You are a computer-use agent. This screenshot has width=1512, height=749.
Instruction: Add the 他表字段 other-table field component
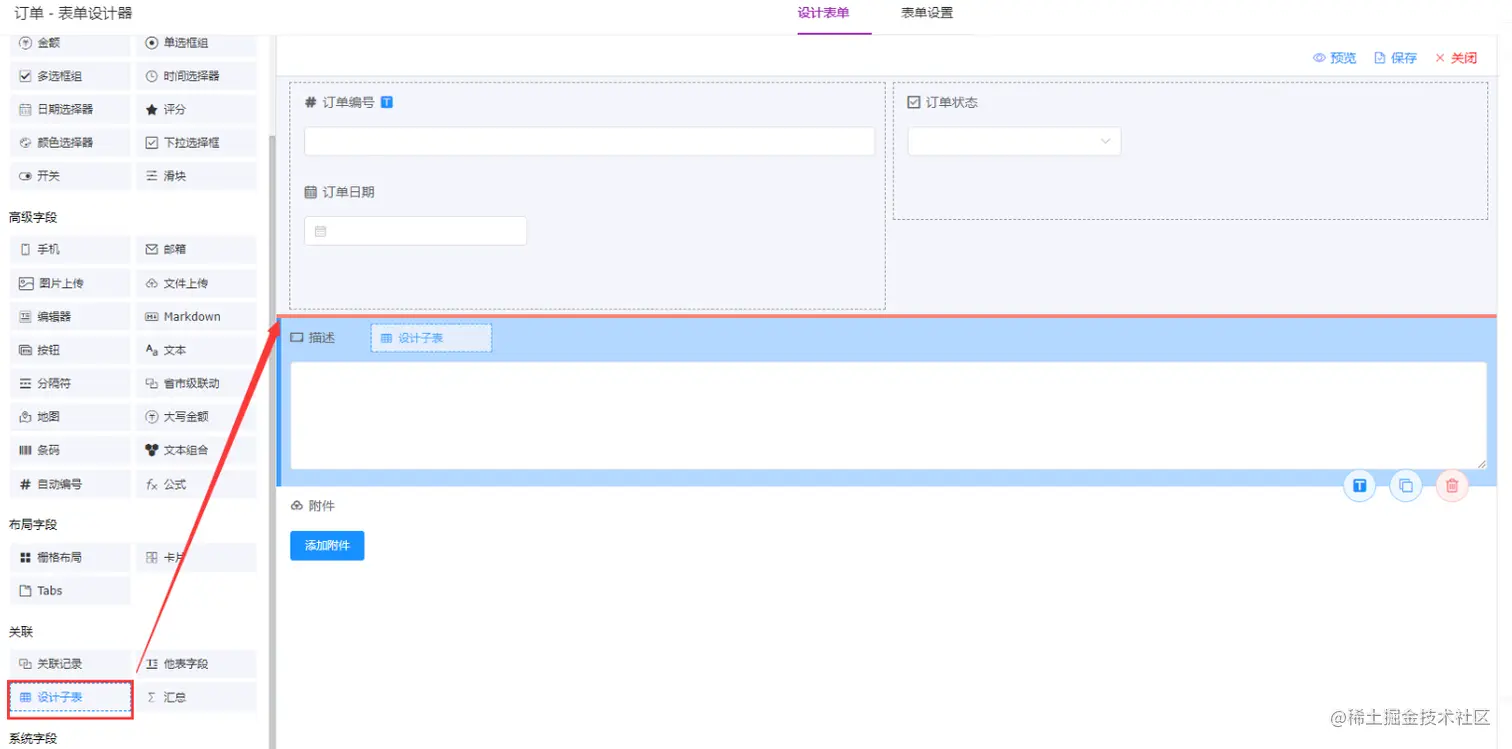(196, 664)
